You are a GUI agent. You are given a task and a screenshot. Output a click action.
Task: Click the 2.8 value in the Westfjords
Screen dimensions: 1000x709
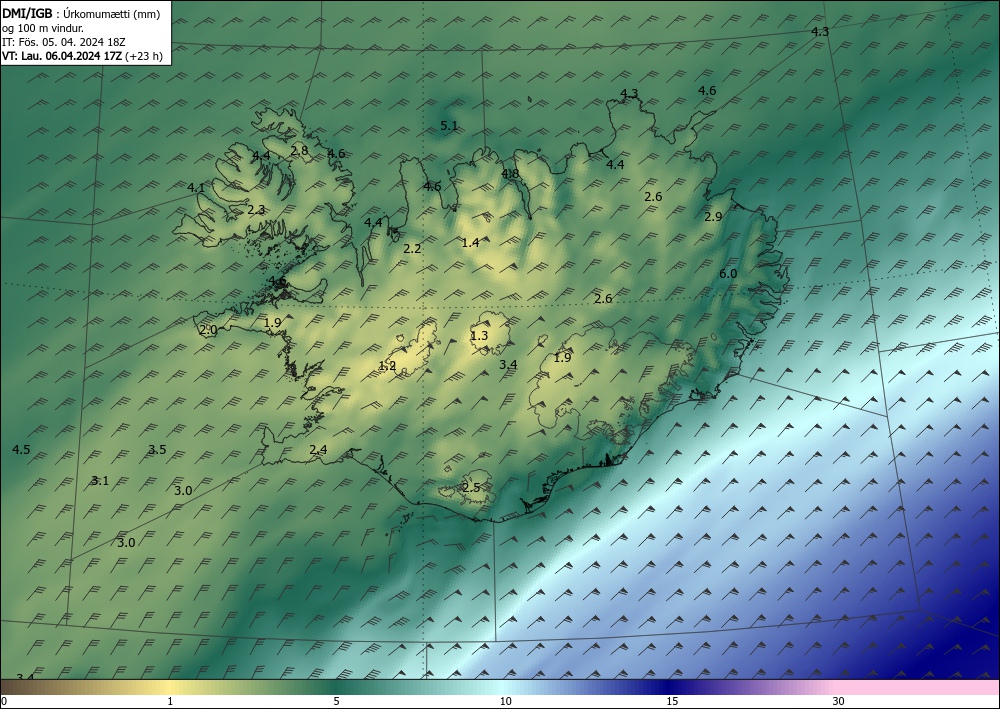pos(299,150)
